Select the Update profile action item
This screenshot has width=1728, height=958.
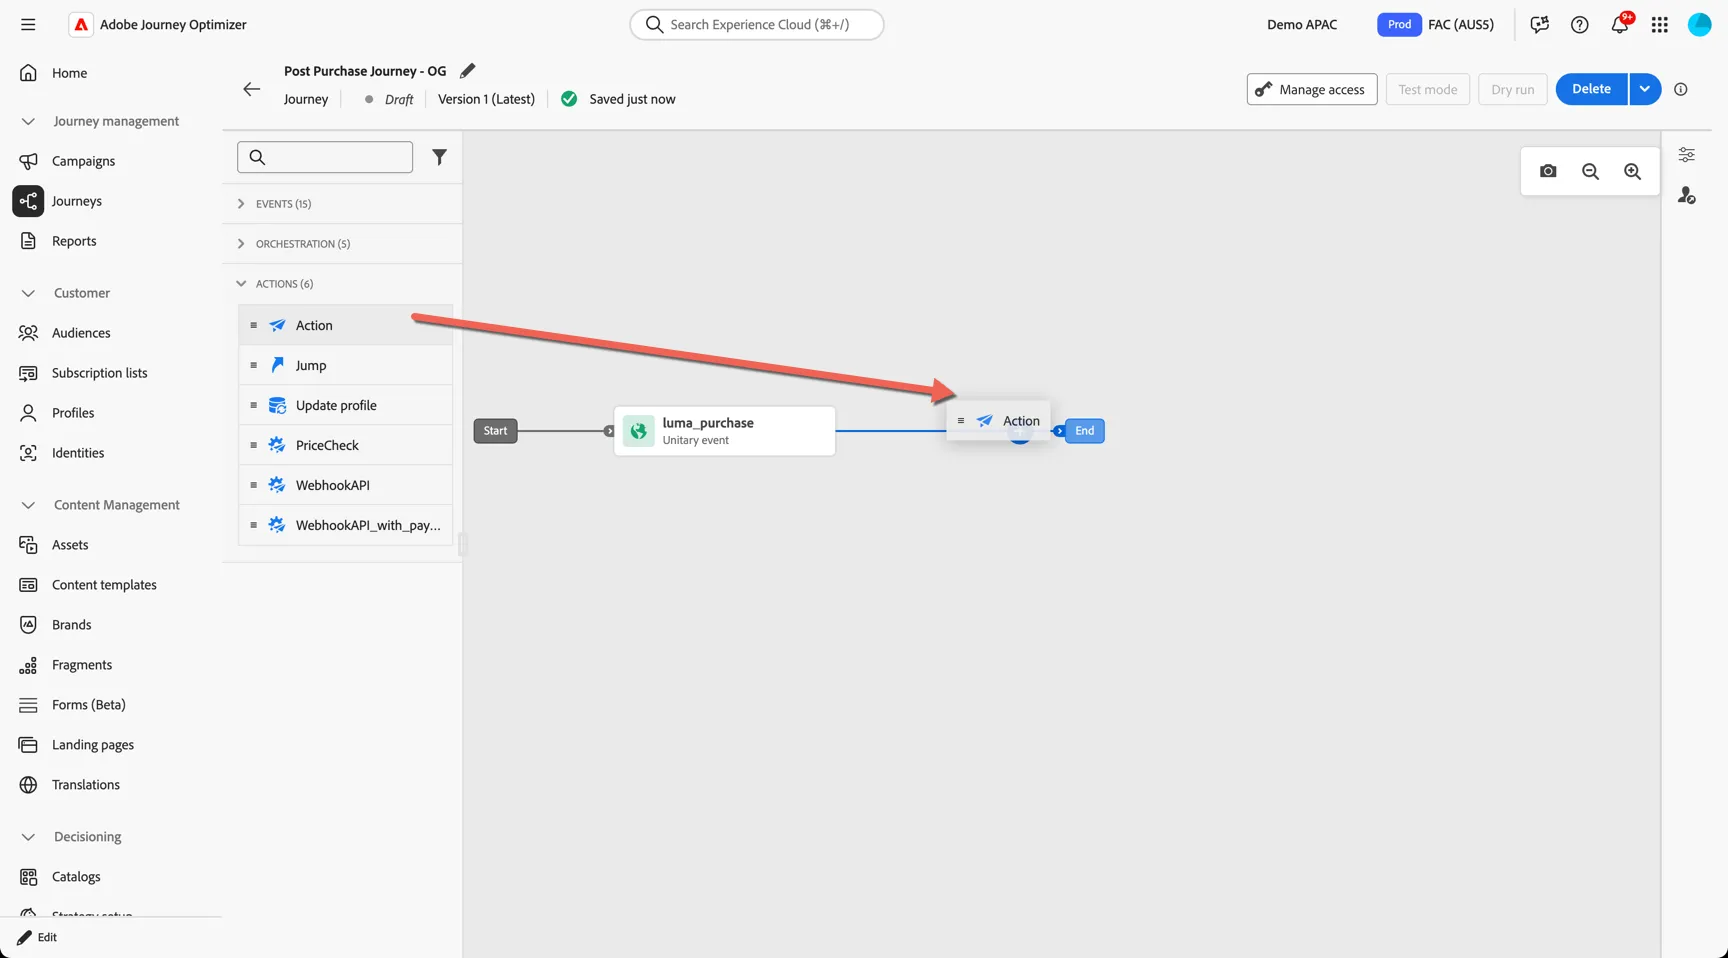tap(345, 405)
